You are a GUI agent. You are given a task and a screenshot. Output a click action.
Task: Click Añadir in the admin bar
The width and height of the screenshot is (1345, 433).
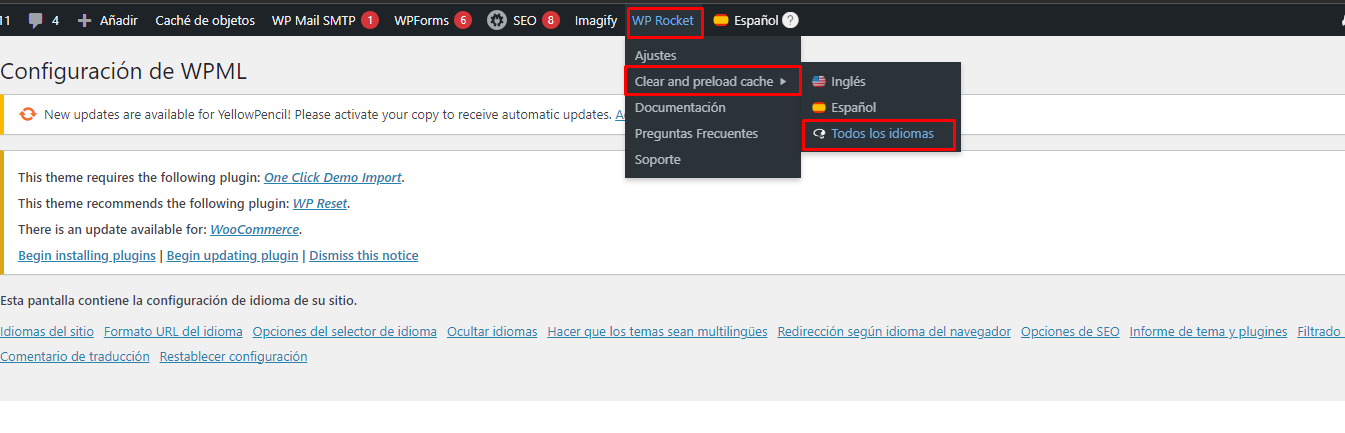[x=119, y=20]
